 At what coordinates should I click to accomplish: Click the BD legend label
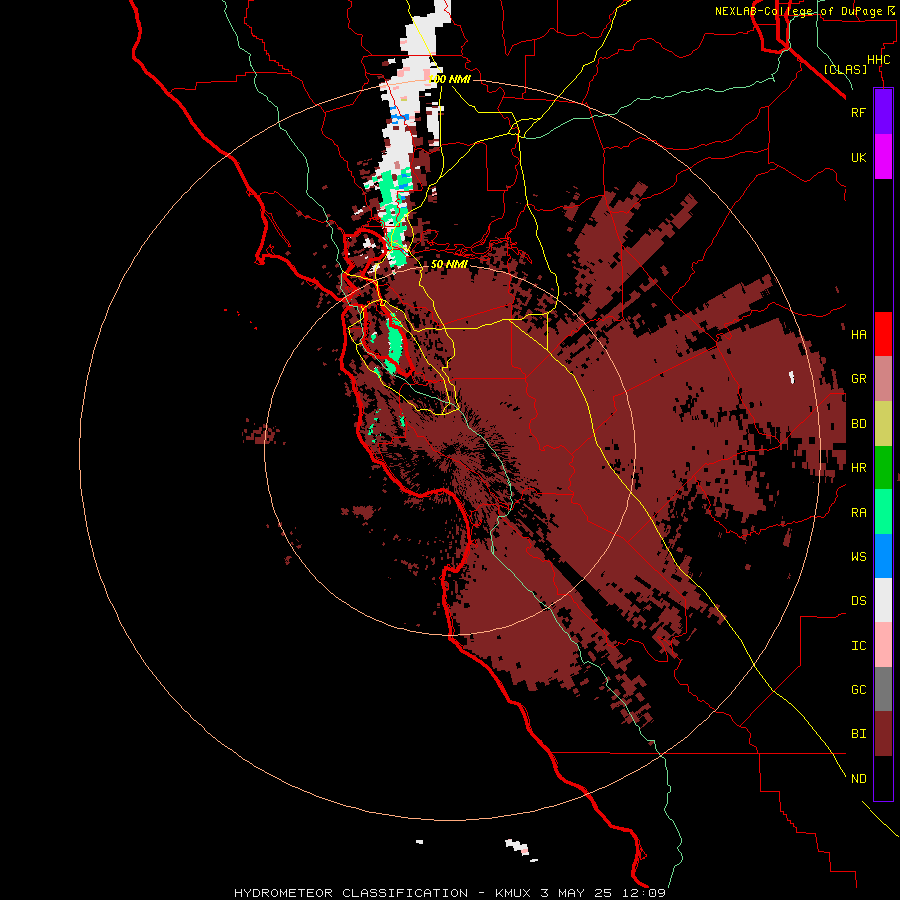pyautogui.click(x=858, y=424)
